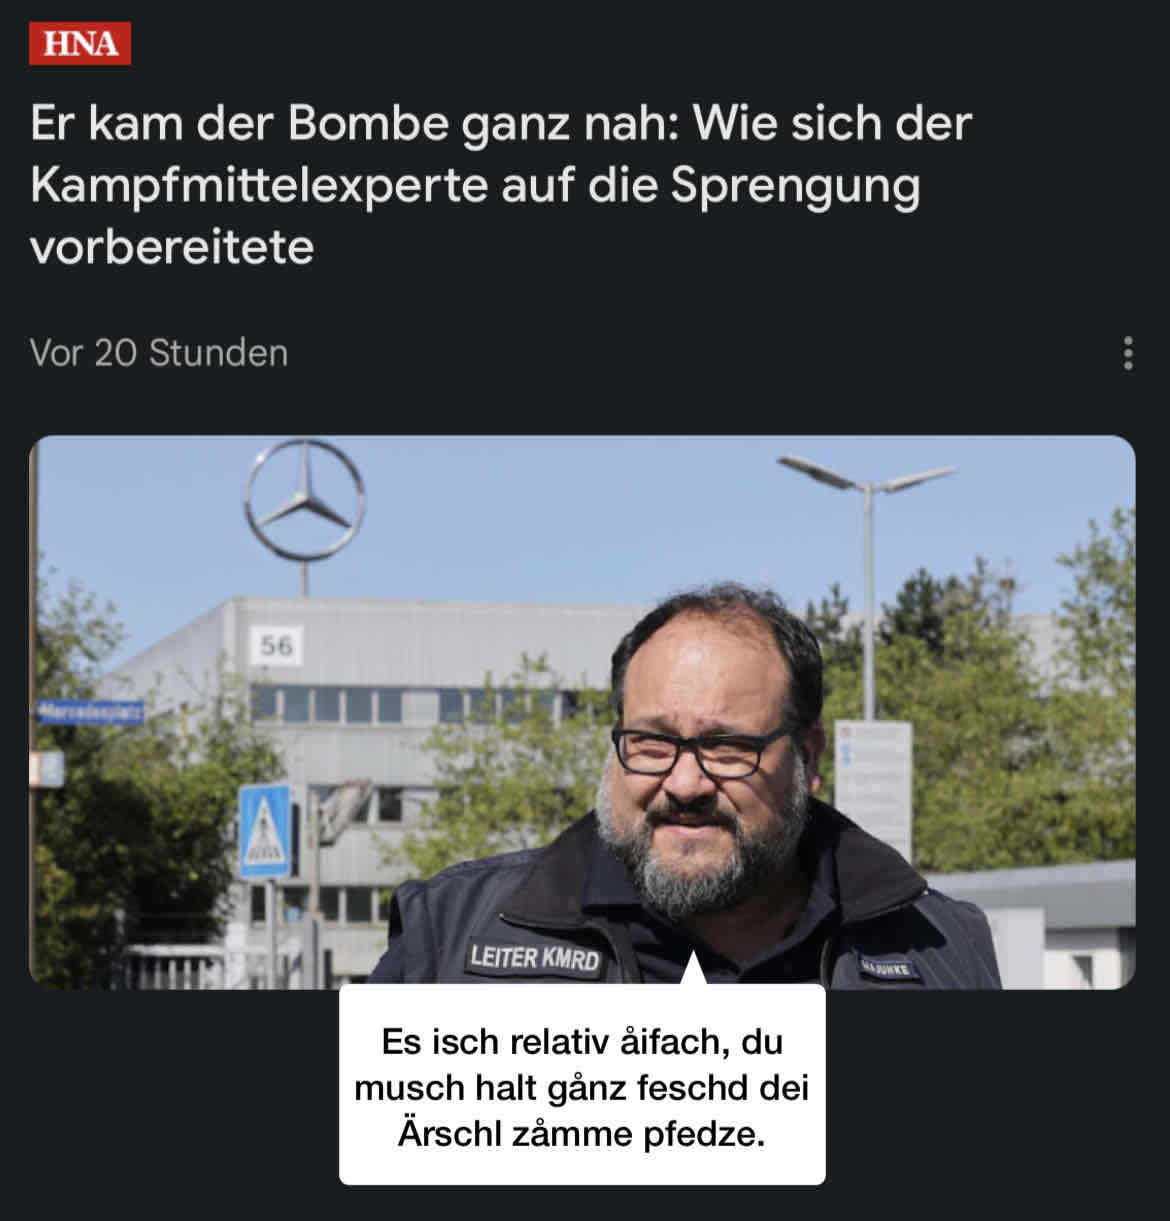Click the blue Mercedesplatz street sign
The image size is (1170, 1221).
pyautogui.click(x=90, y=712)
